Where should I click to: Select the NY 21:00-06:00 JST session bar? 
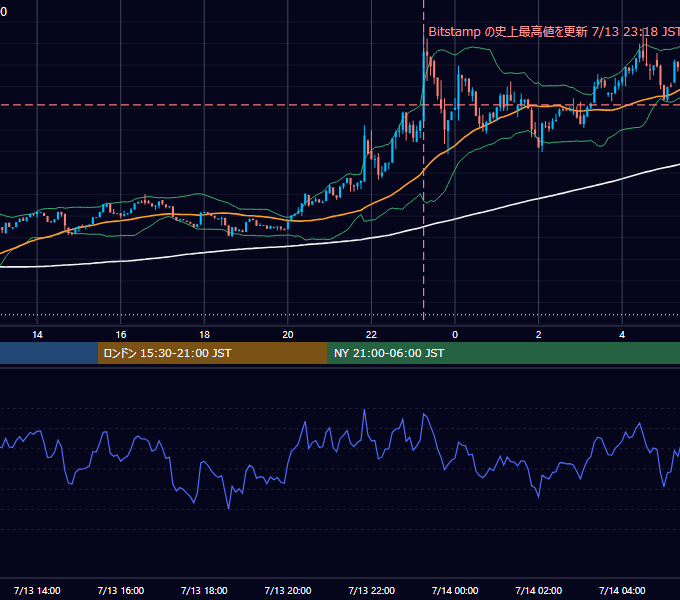point(503,353)
